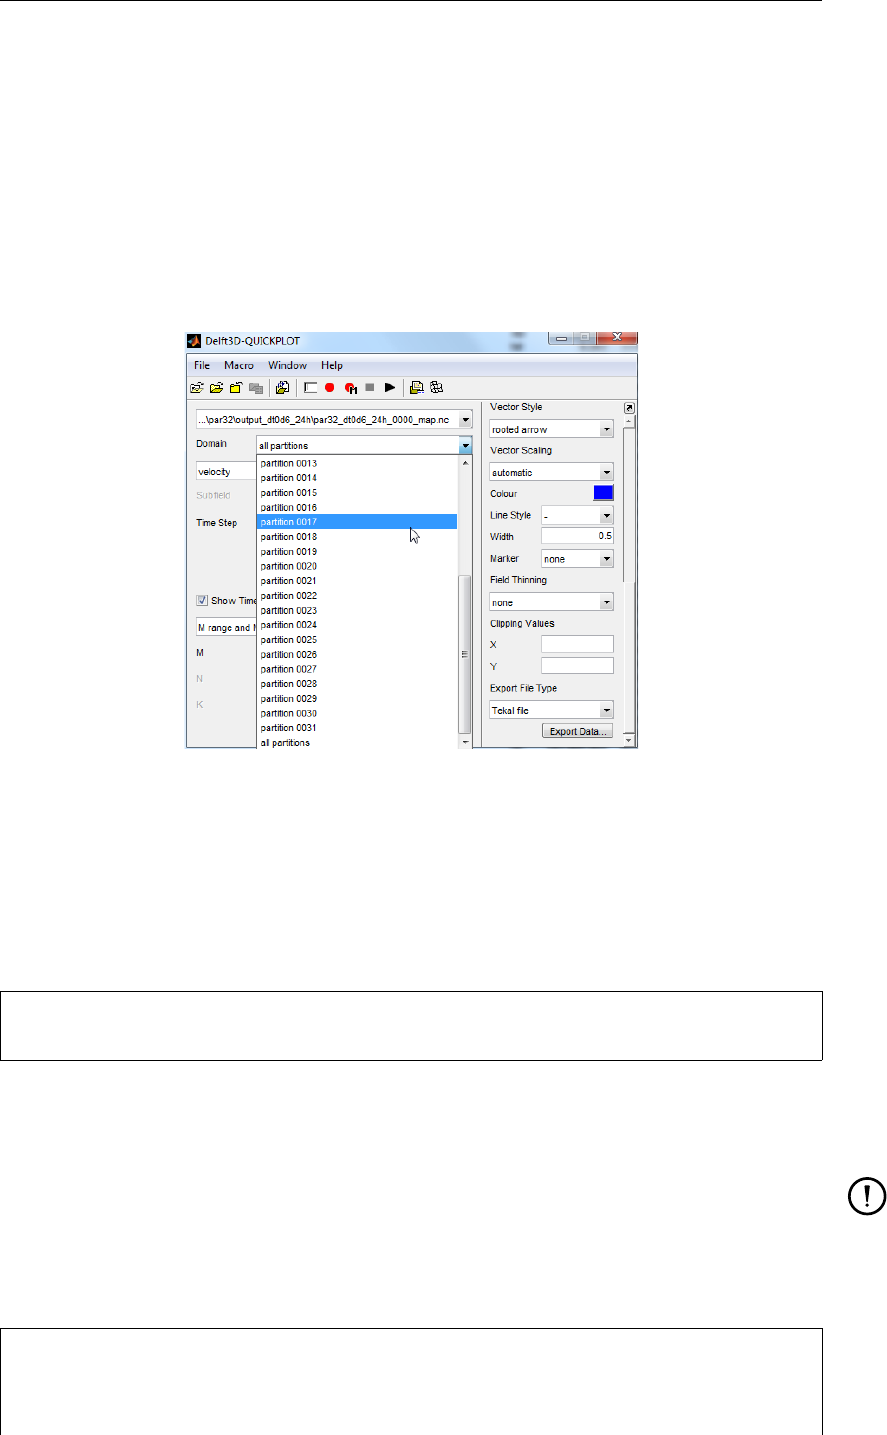Viewport: 887px width, 1435px height.
Task: Click the partition list scrollbar up arrow
Action: pos(464,463)
